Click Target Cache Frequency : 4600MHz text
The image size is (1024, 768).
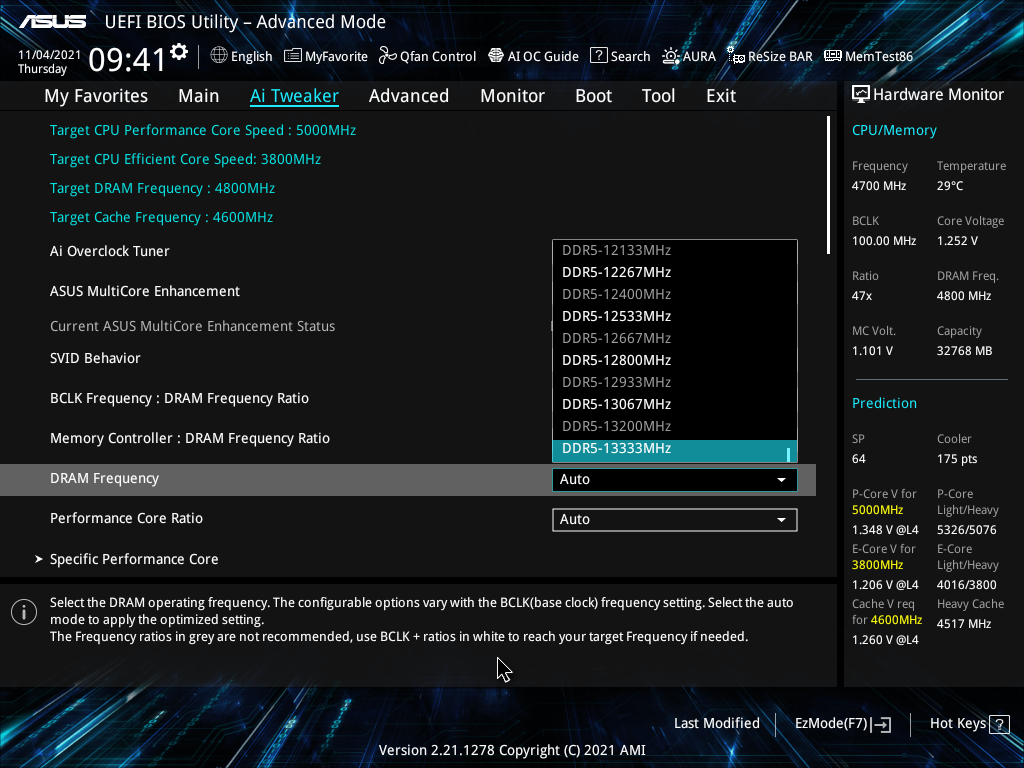pyautogui.click(x=161, y=217)
